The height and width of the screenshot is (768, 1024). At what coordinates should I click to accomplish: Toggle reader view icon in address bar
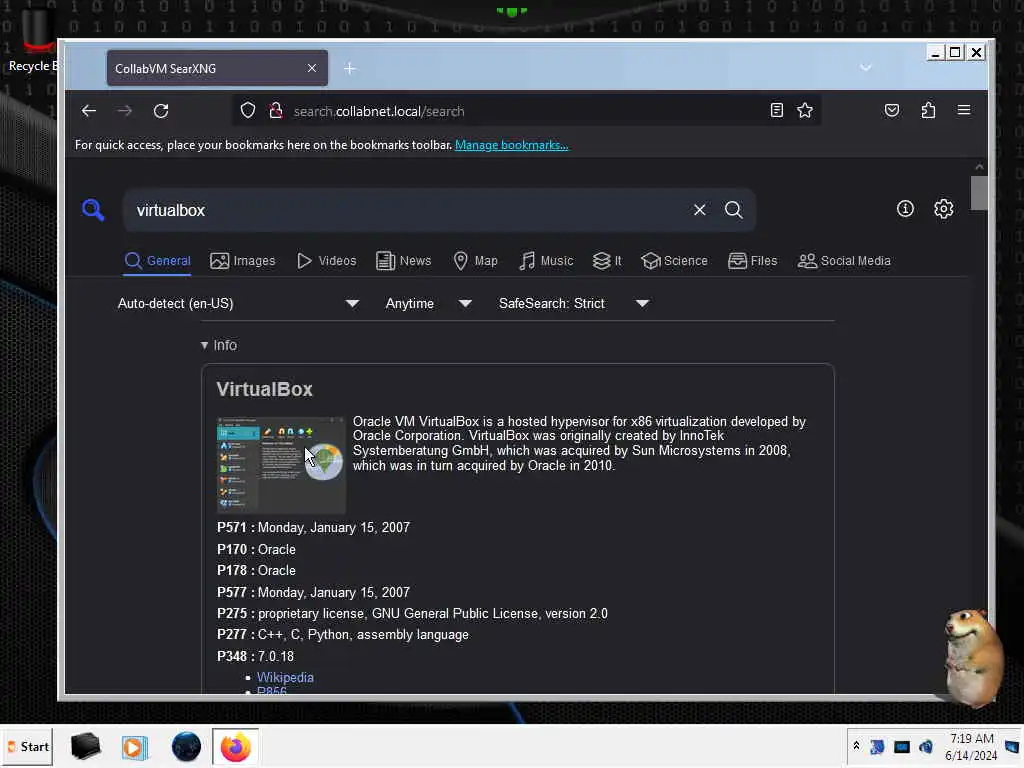click(x=776, y=110)
